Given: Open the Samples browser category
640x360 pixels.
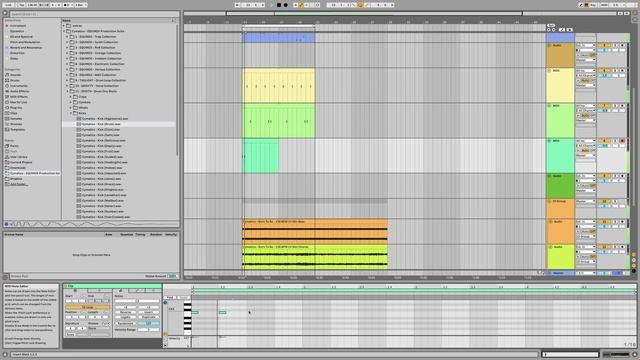Looking at the screenshot, I should [16, 119].
